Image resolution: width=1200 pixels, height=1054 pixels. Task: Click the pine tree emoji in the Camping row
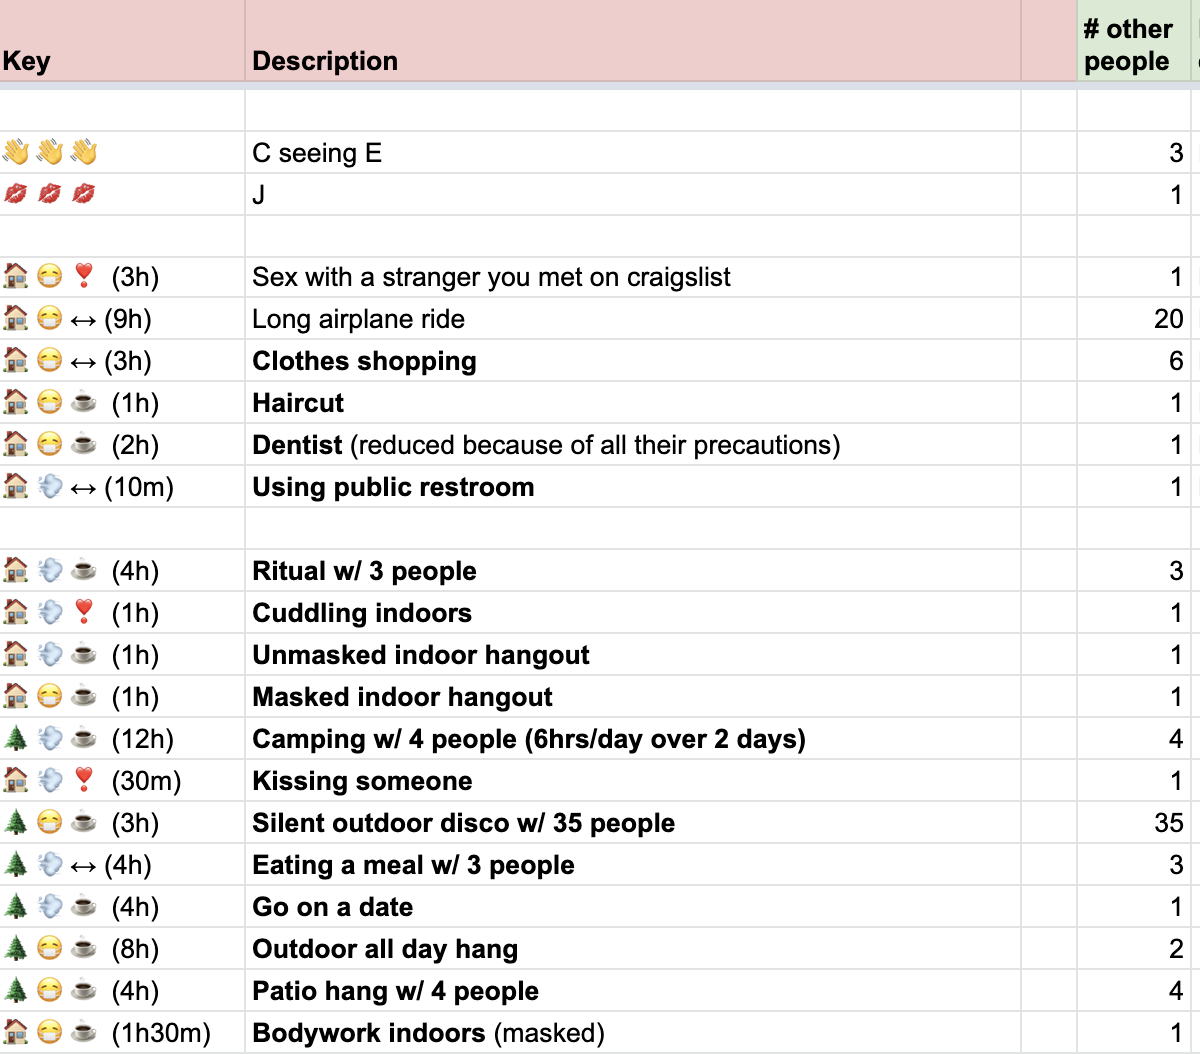pos(15,739)
